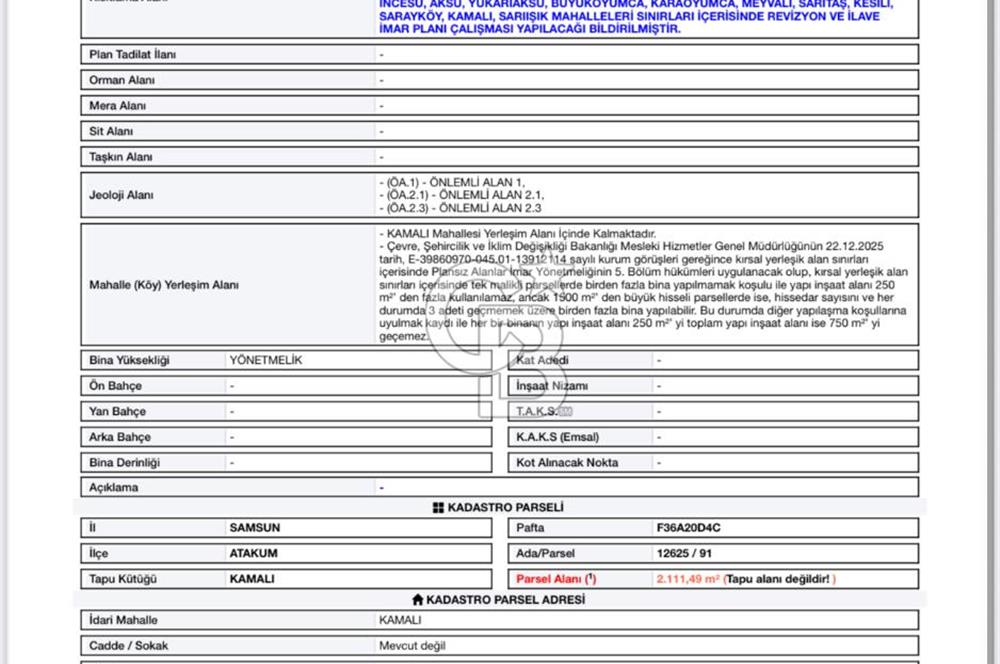
Task: Select the Mera Alanı label
Action: (117, 106)
